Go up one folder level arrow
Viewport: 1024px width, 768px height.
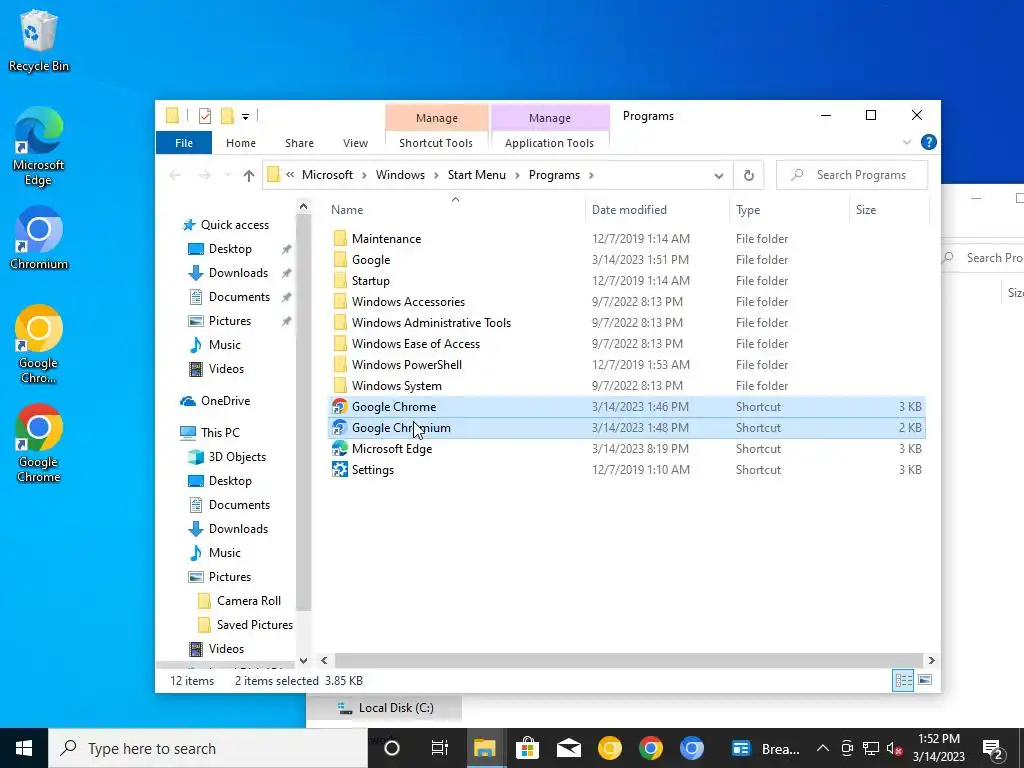pos(248,175)
